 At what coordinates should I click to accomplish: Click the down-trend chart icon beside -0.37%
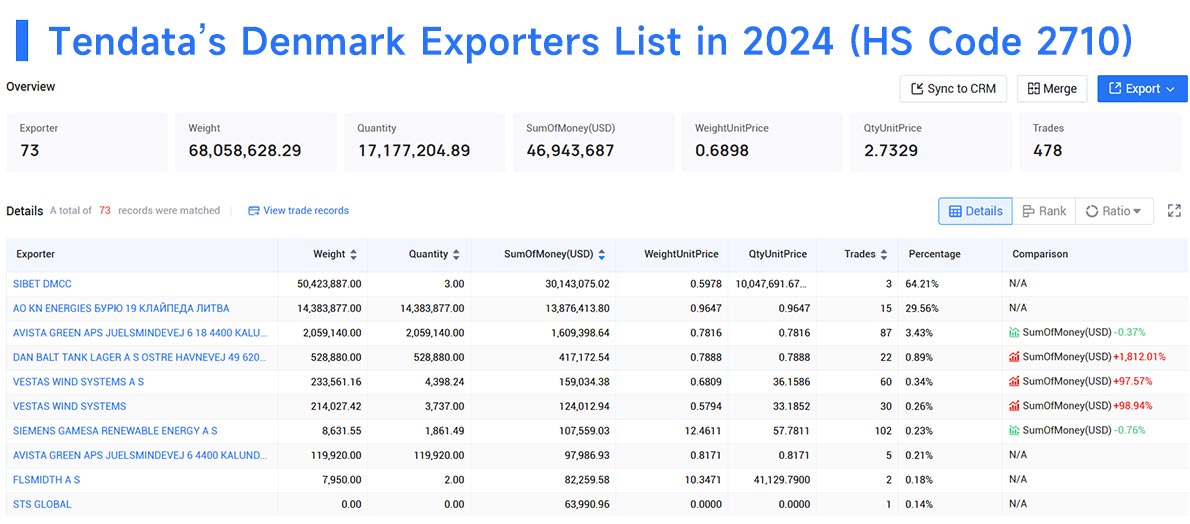tap(1015, 333)
